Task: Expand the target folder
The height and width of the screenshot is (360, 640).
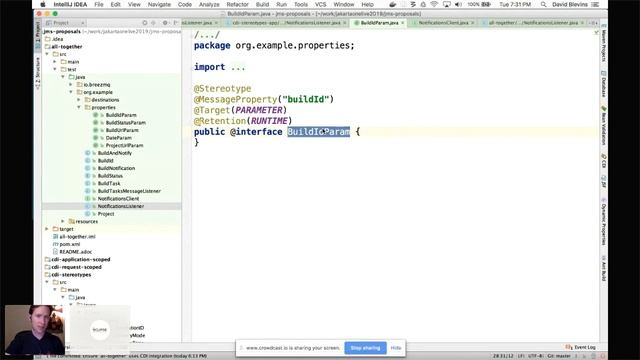Action: click(47, 229)
